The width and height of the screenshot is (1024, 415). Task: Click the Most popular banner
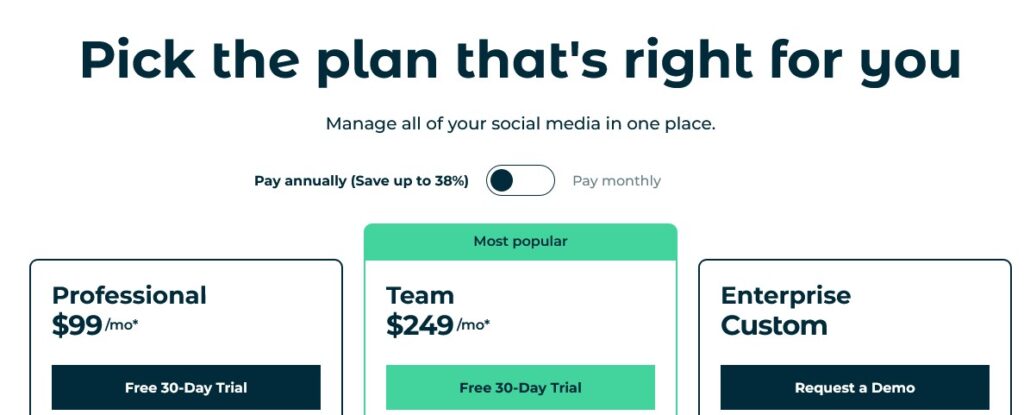tap(520, 242)
